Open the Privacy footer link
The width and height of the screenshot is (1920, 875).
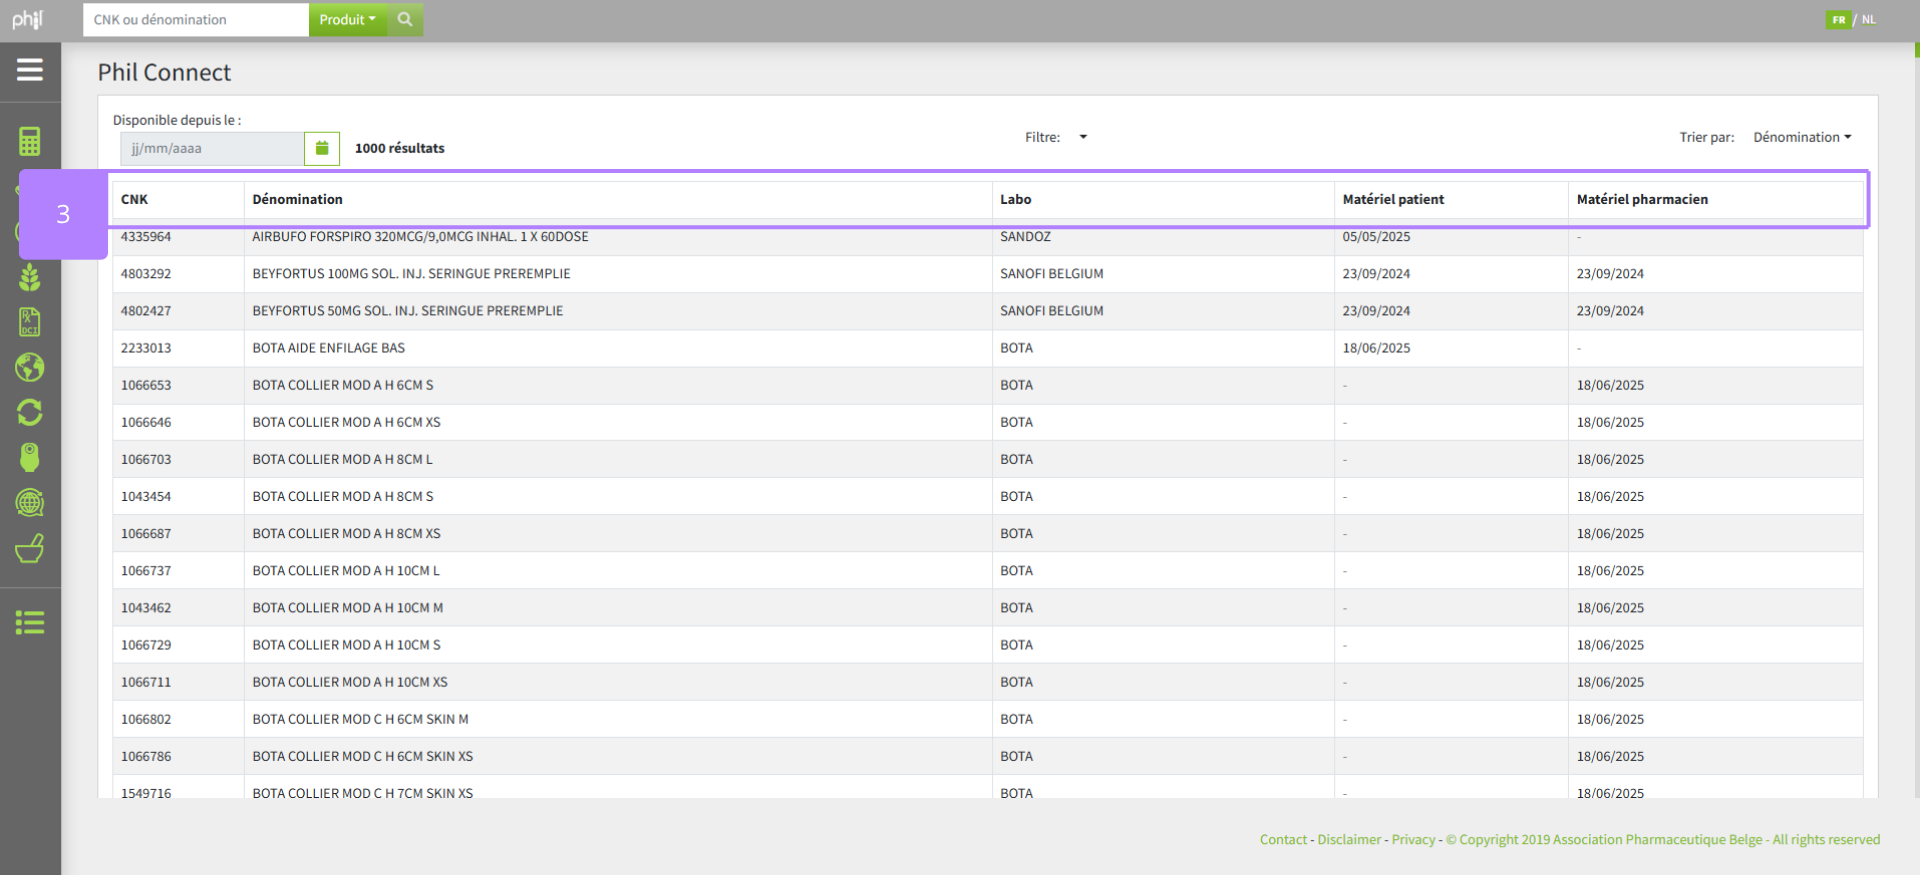tap(1413, 840)
